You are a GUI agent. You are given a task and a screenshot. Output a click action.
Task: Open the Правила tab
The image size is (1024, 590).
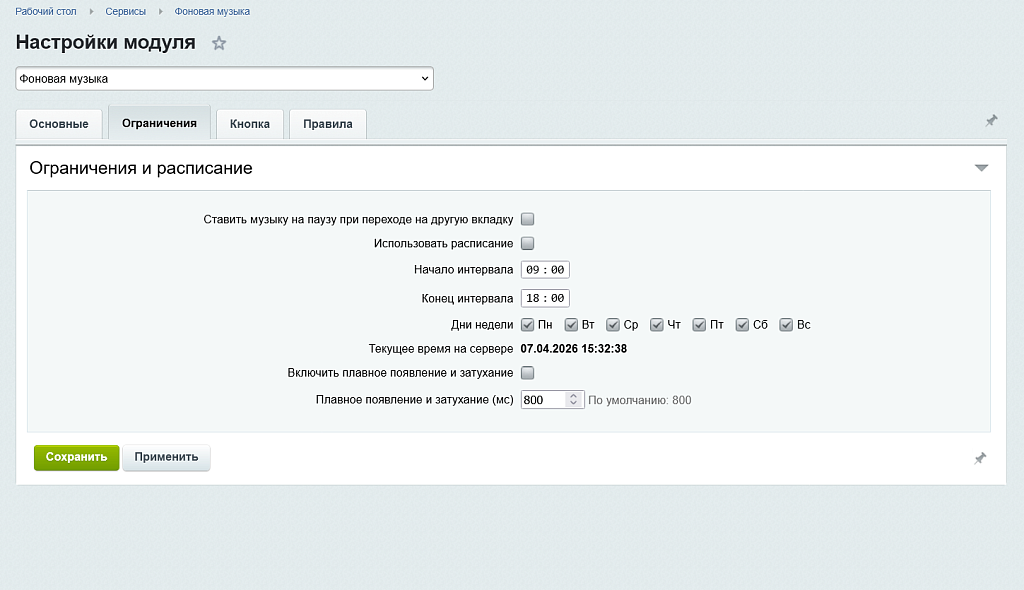pyautogui.click(x=328, y=124)
